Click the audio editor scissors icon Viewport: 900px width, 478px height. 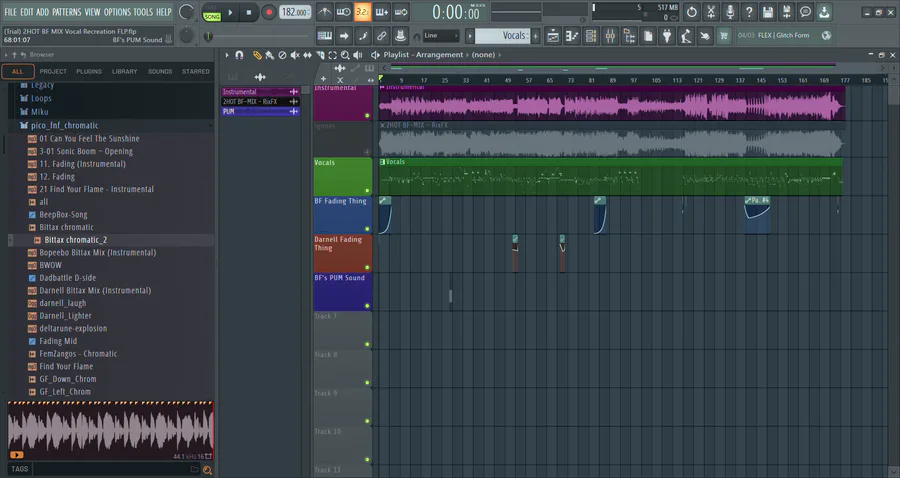click(711, 12)
